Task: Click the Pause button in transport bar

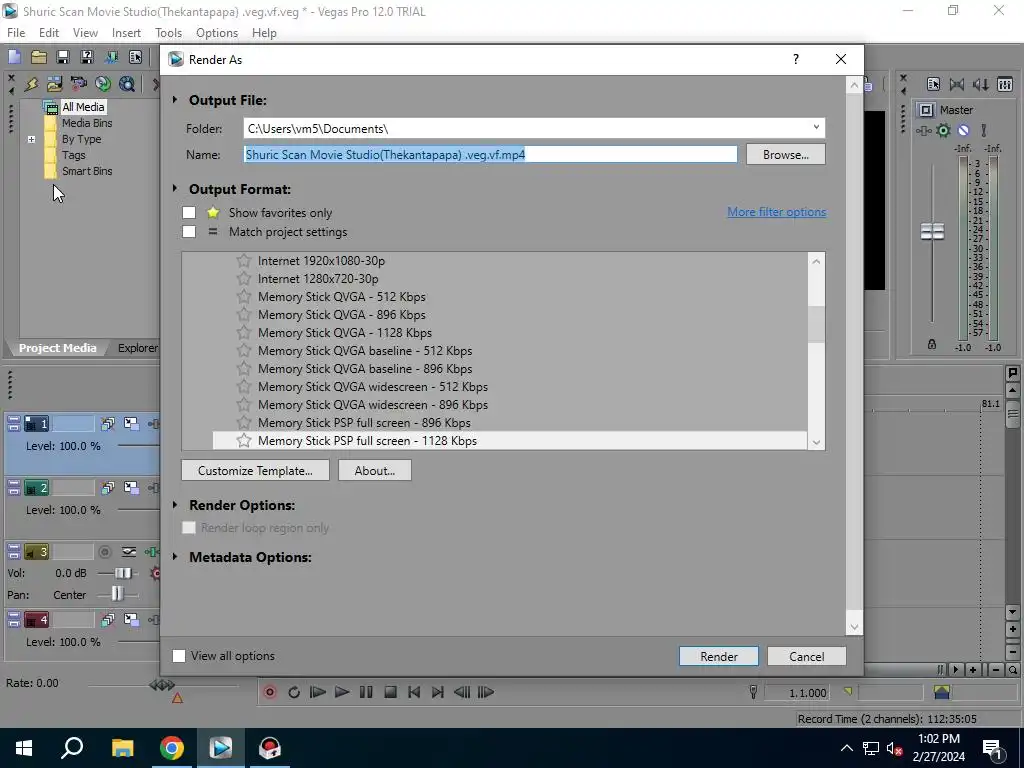Action: (x=366, y=692)
